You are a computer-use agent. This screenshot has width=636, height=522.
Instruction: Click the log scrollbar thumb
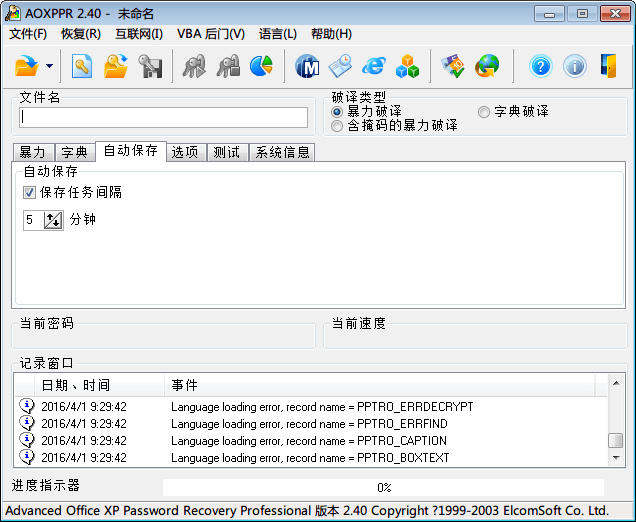click(616, 440)
